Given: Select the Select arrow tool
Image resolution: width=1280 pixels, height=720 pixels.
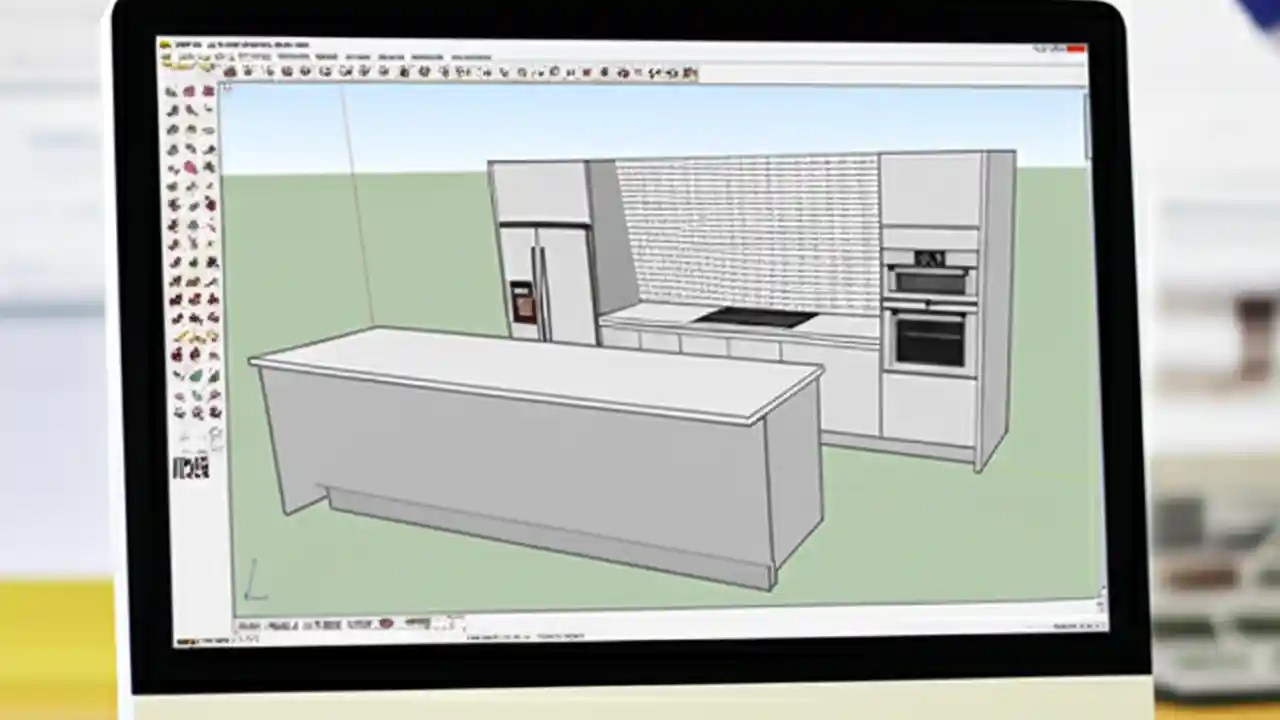Looking at the screenshot, I should coord(230,72).
